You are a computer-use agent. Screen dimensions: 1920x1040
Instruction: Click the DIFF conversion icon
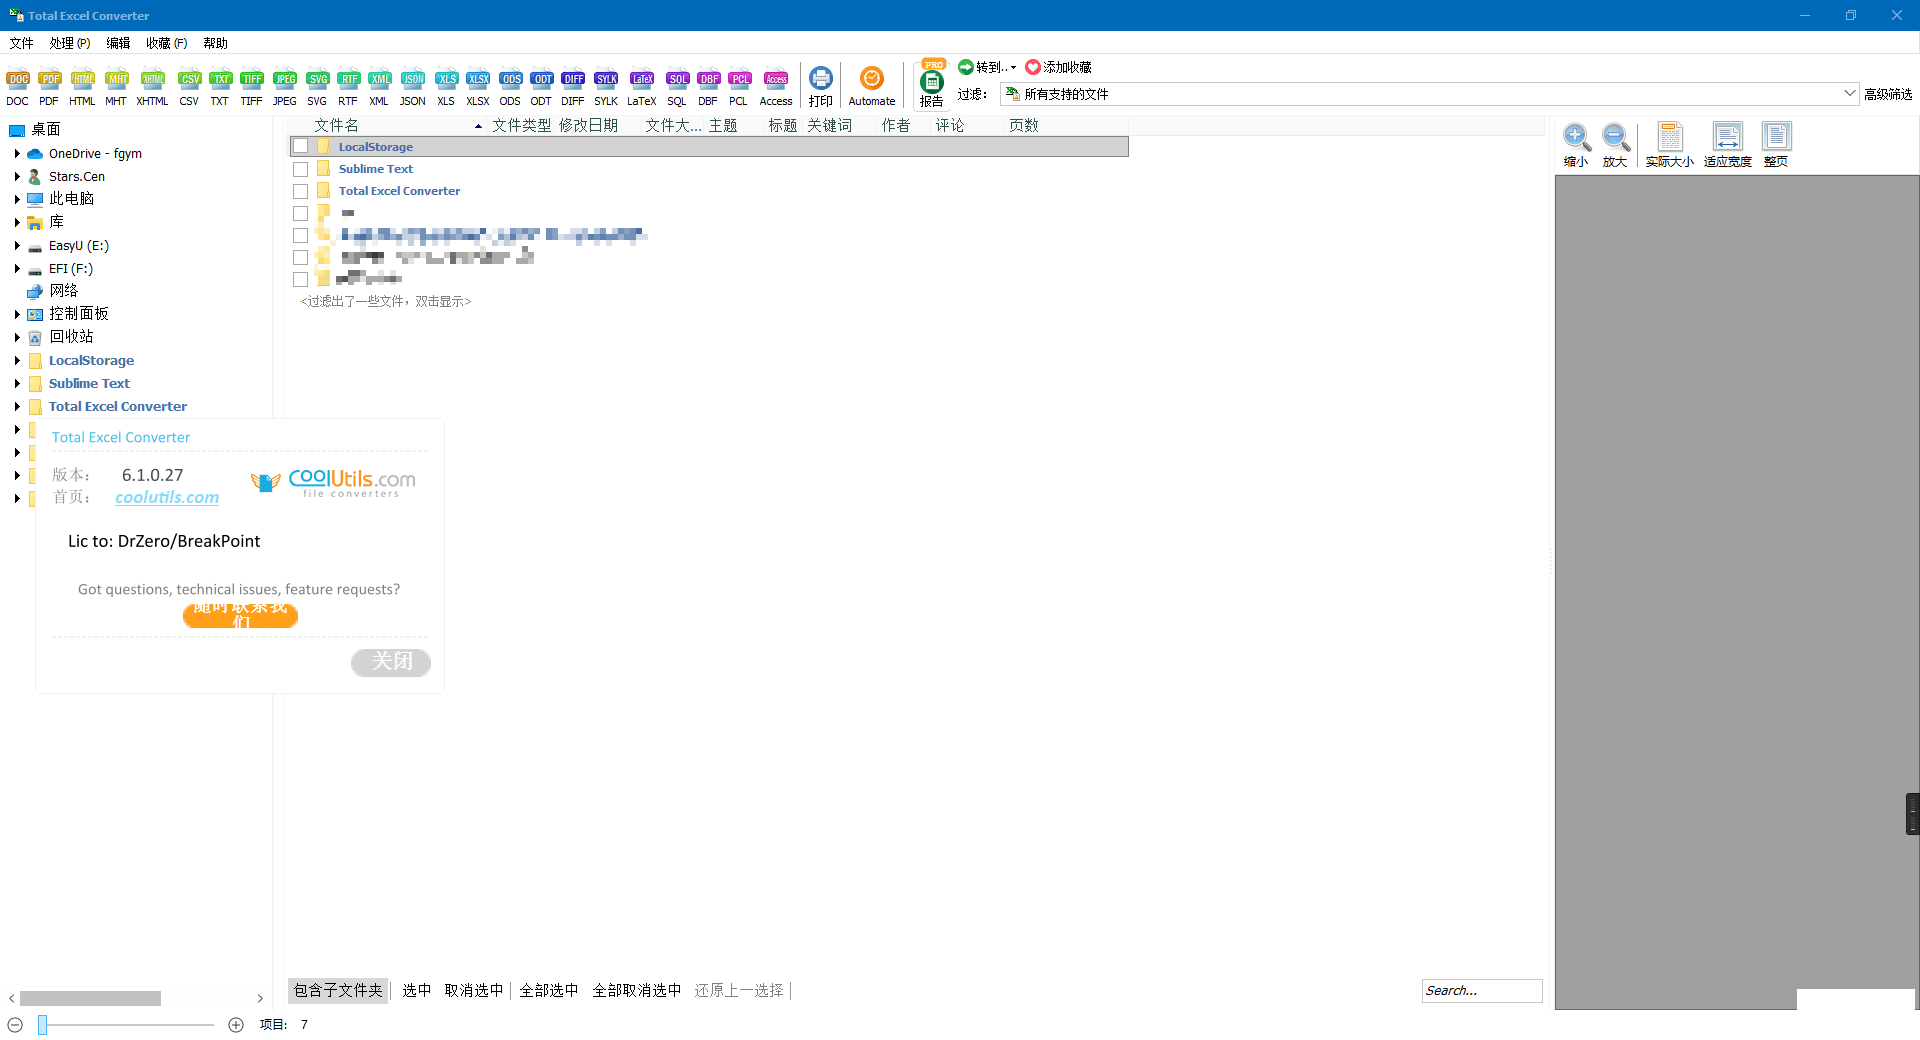tap(573, 87)
